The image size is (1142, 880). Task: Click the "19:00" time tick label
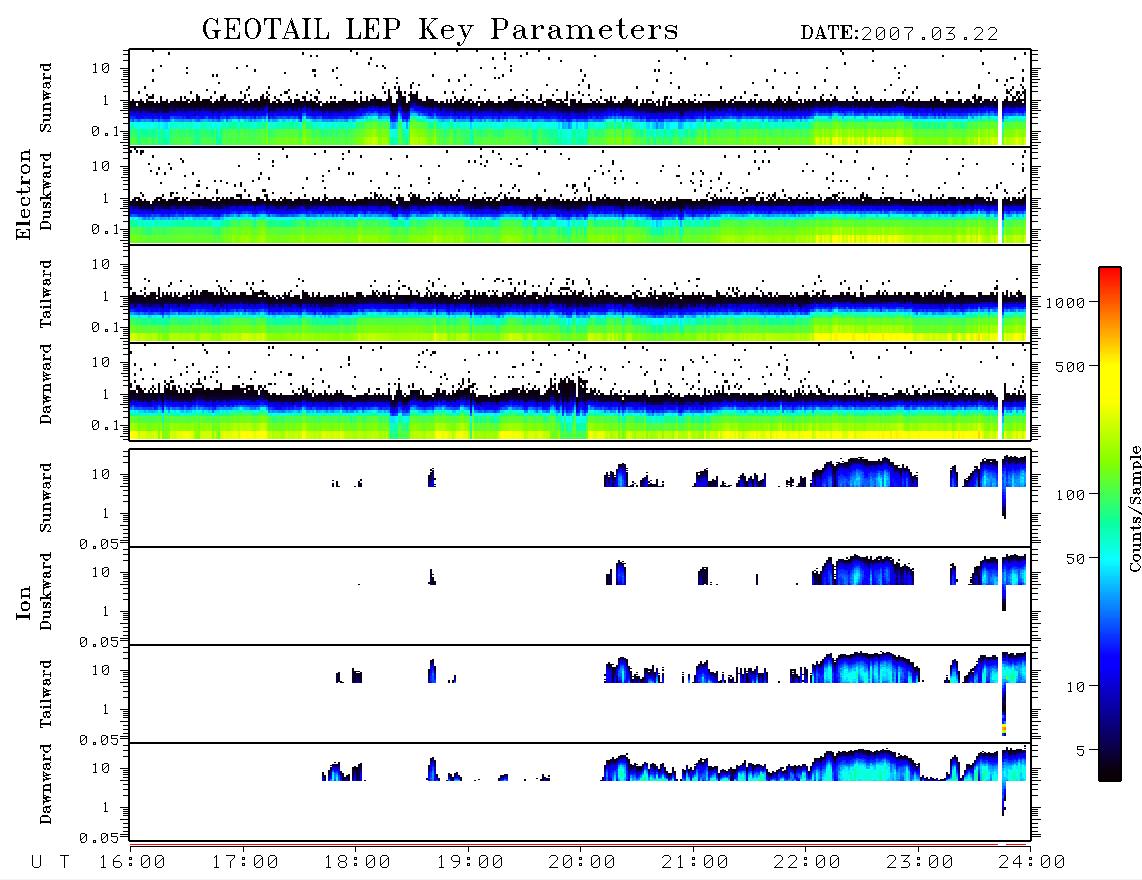pos(470,862)
